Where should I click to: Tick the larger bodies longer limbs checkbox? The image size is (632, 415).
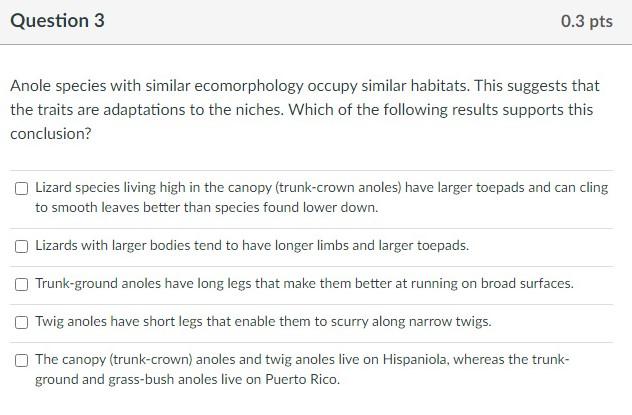point(21,246)
